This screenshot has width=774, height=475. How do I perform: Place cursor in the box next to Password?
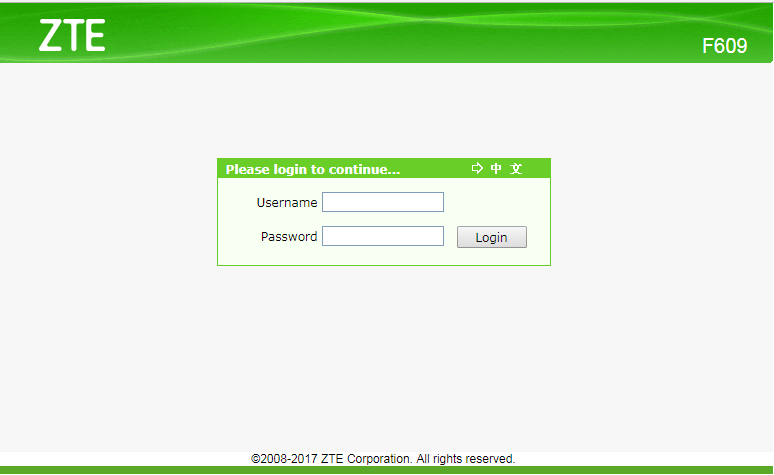click(383, 236)
